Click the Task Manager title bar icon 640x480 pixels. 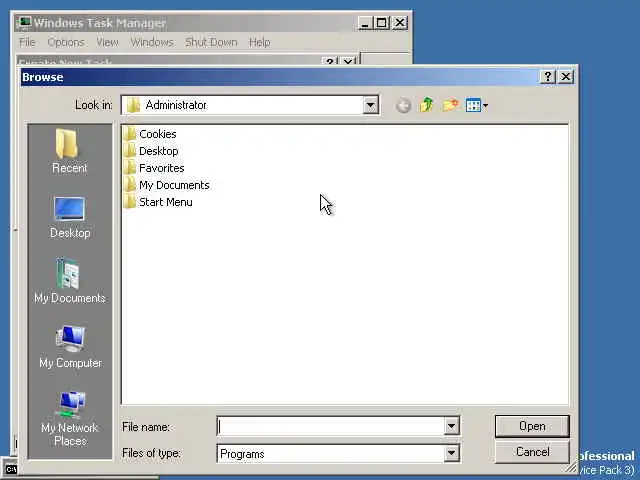[24, 22]
